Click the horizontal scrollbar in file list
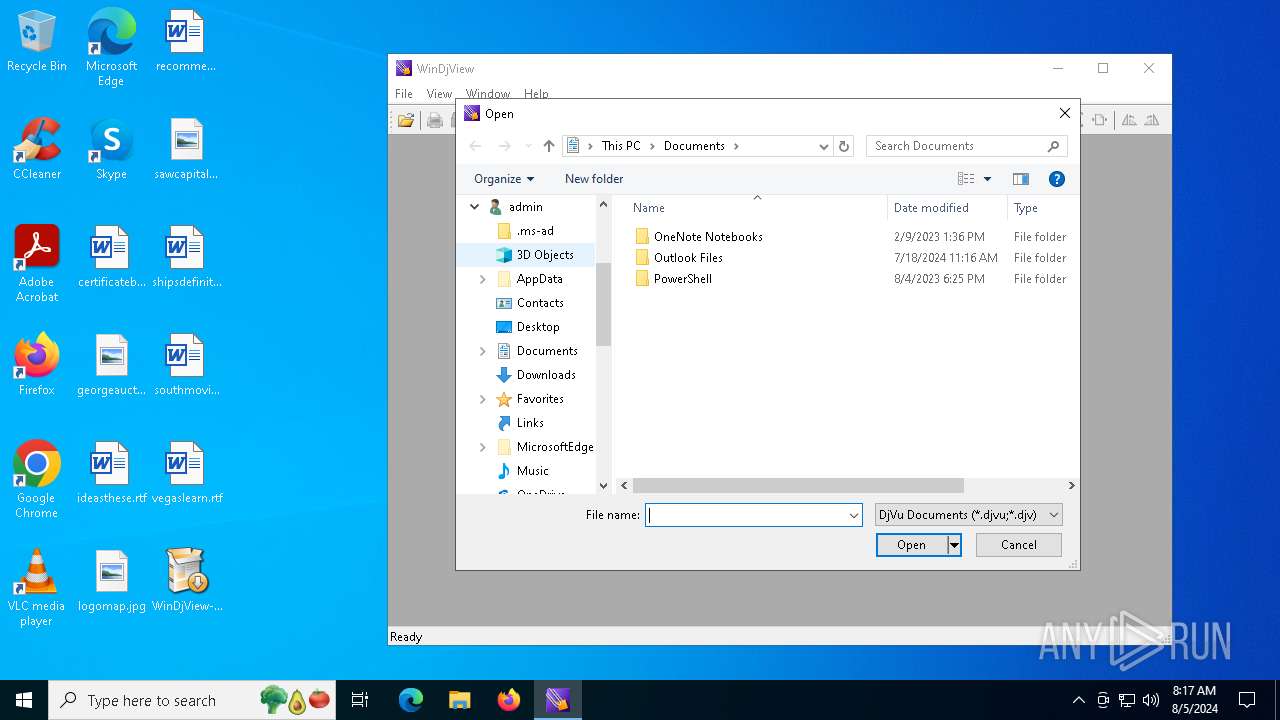This screenshot has height=720, width=1280. click(798, 486)
